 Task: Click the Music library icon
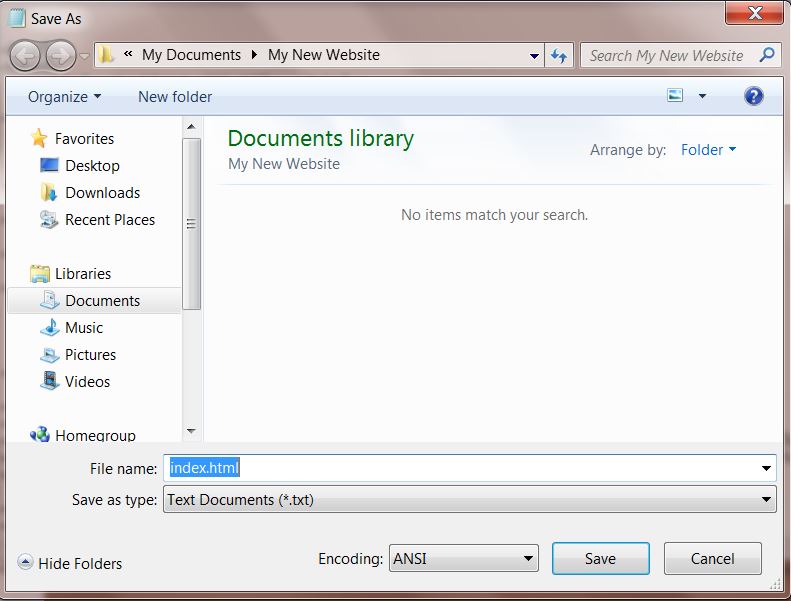(49, 327)
